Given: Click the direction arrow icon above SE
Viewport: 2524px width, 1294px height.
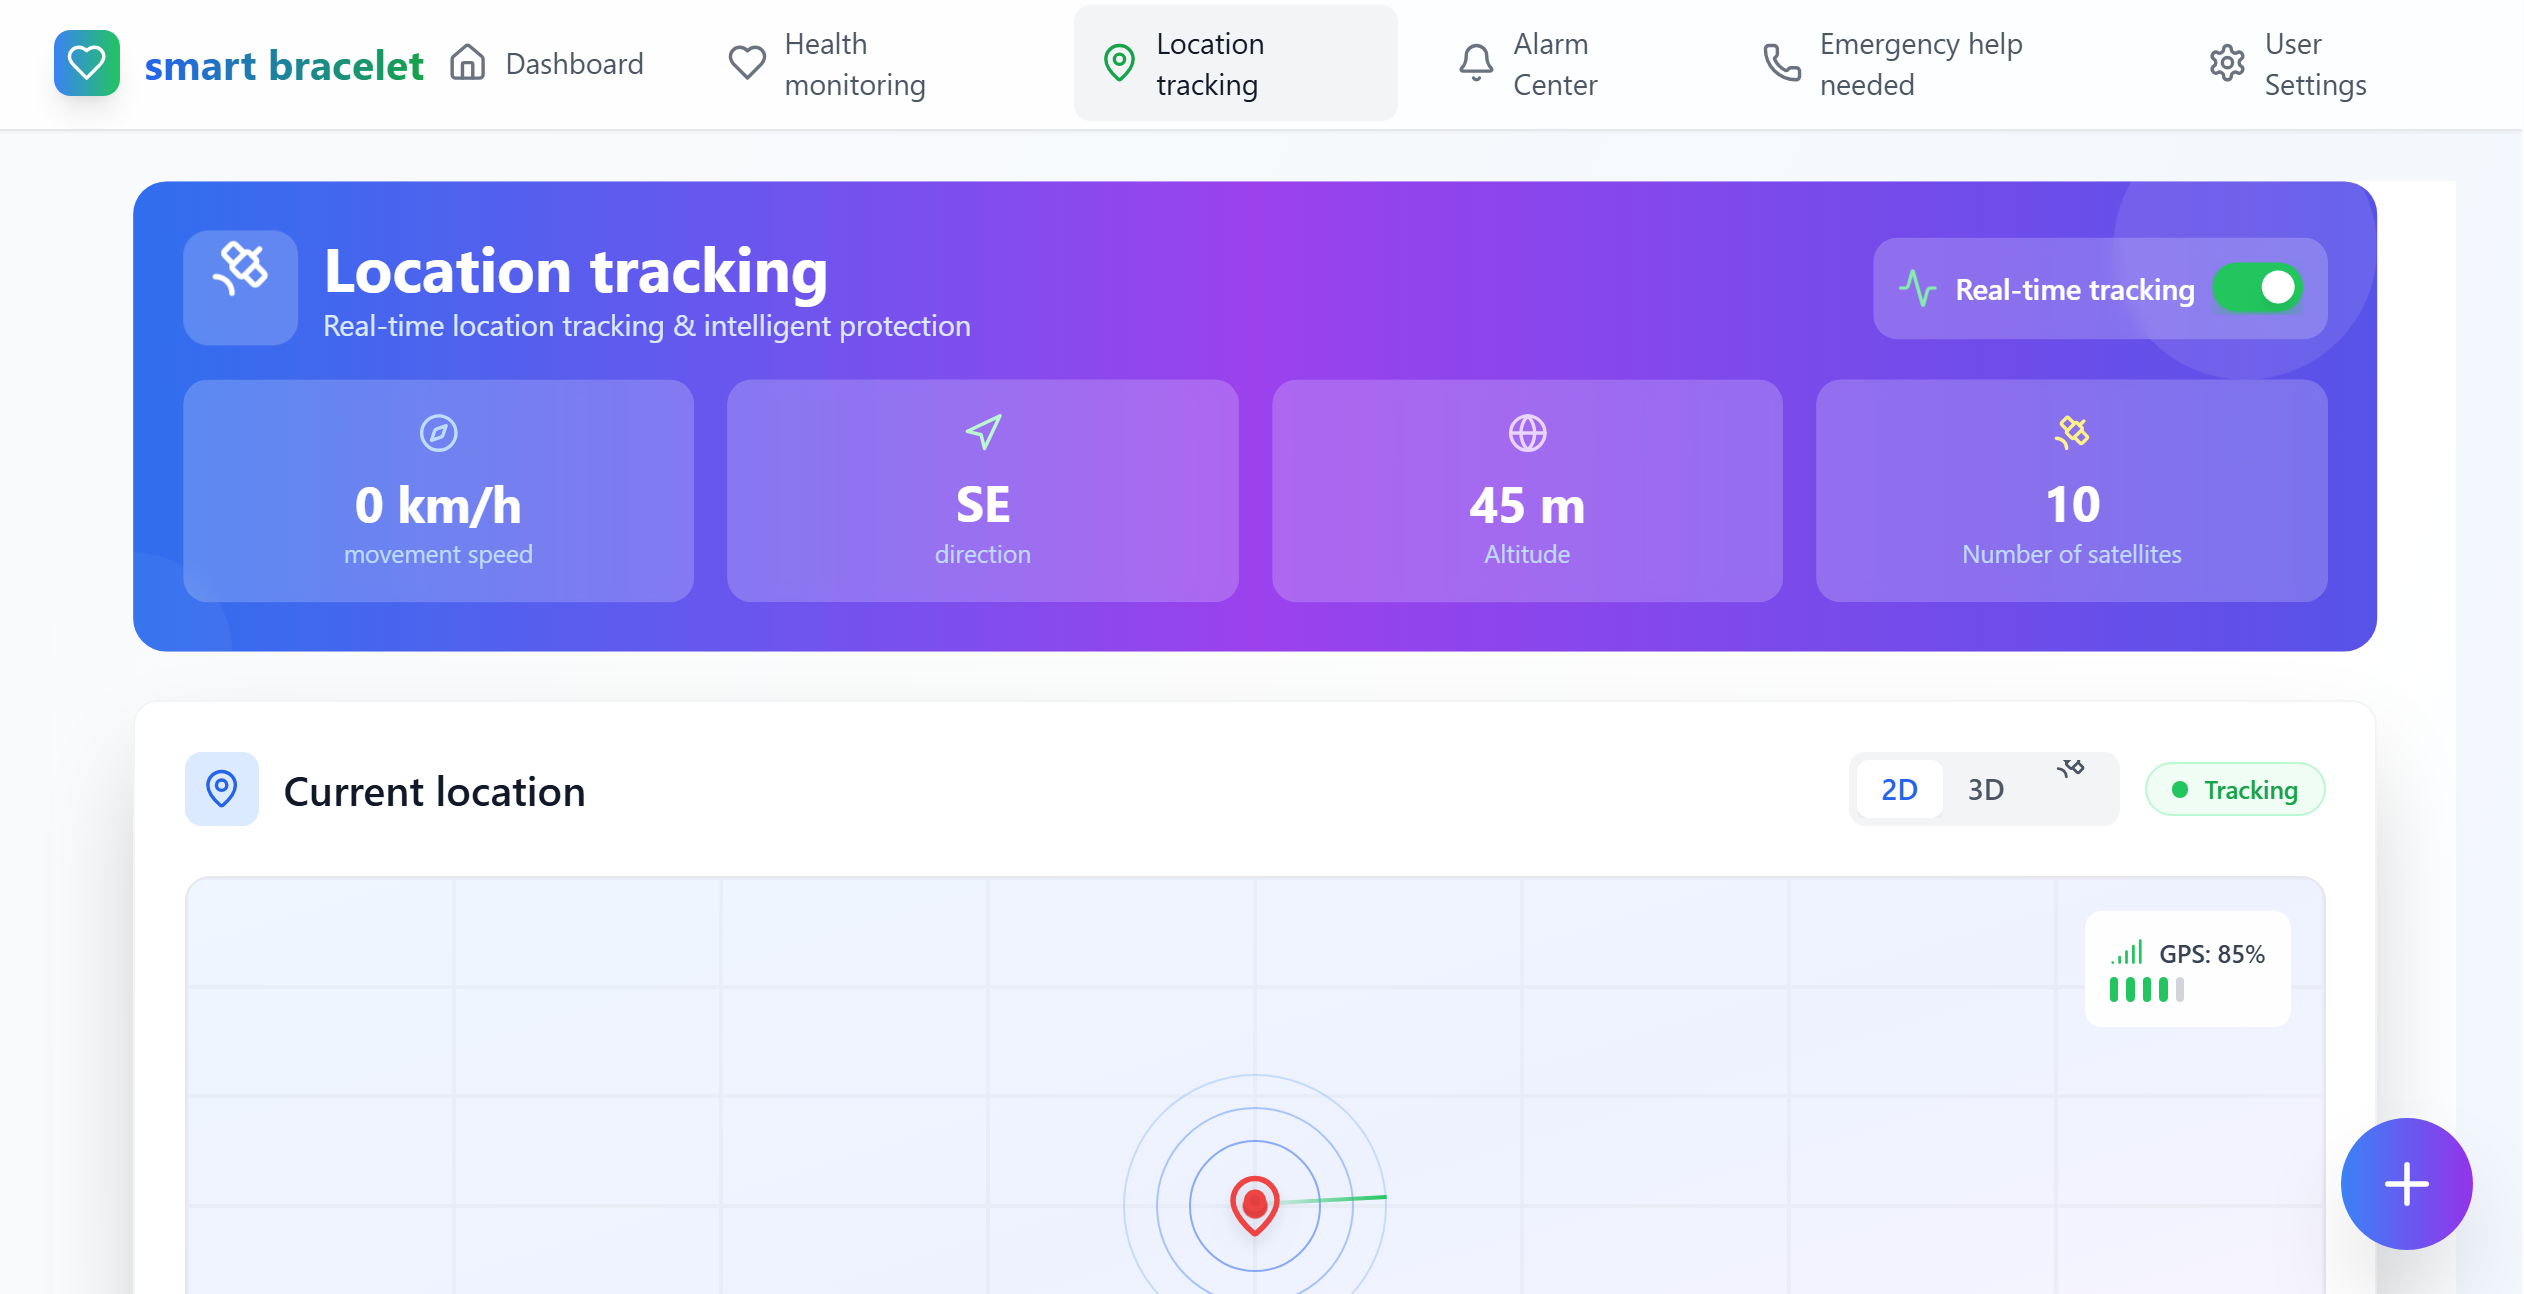Looking at the screenshot, I should [x=983, y=432].
